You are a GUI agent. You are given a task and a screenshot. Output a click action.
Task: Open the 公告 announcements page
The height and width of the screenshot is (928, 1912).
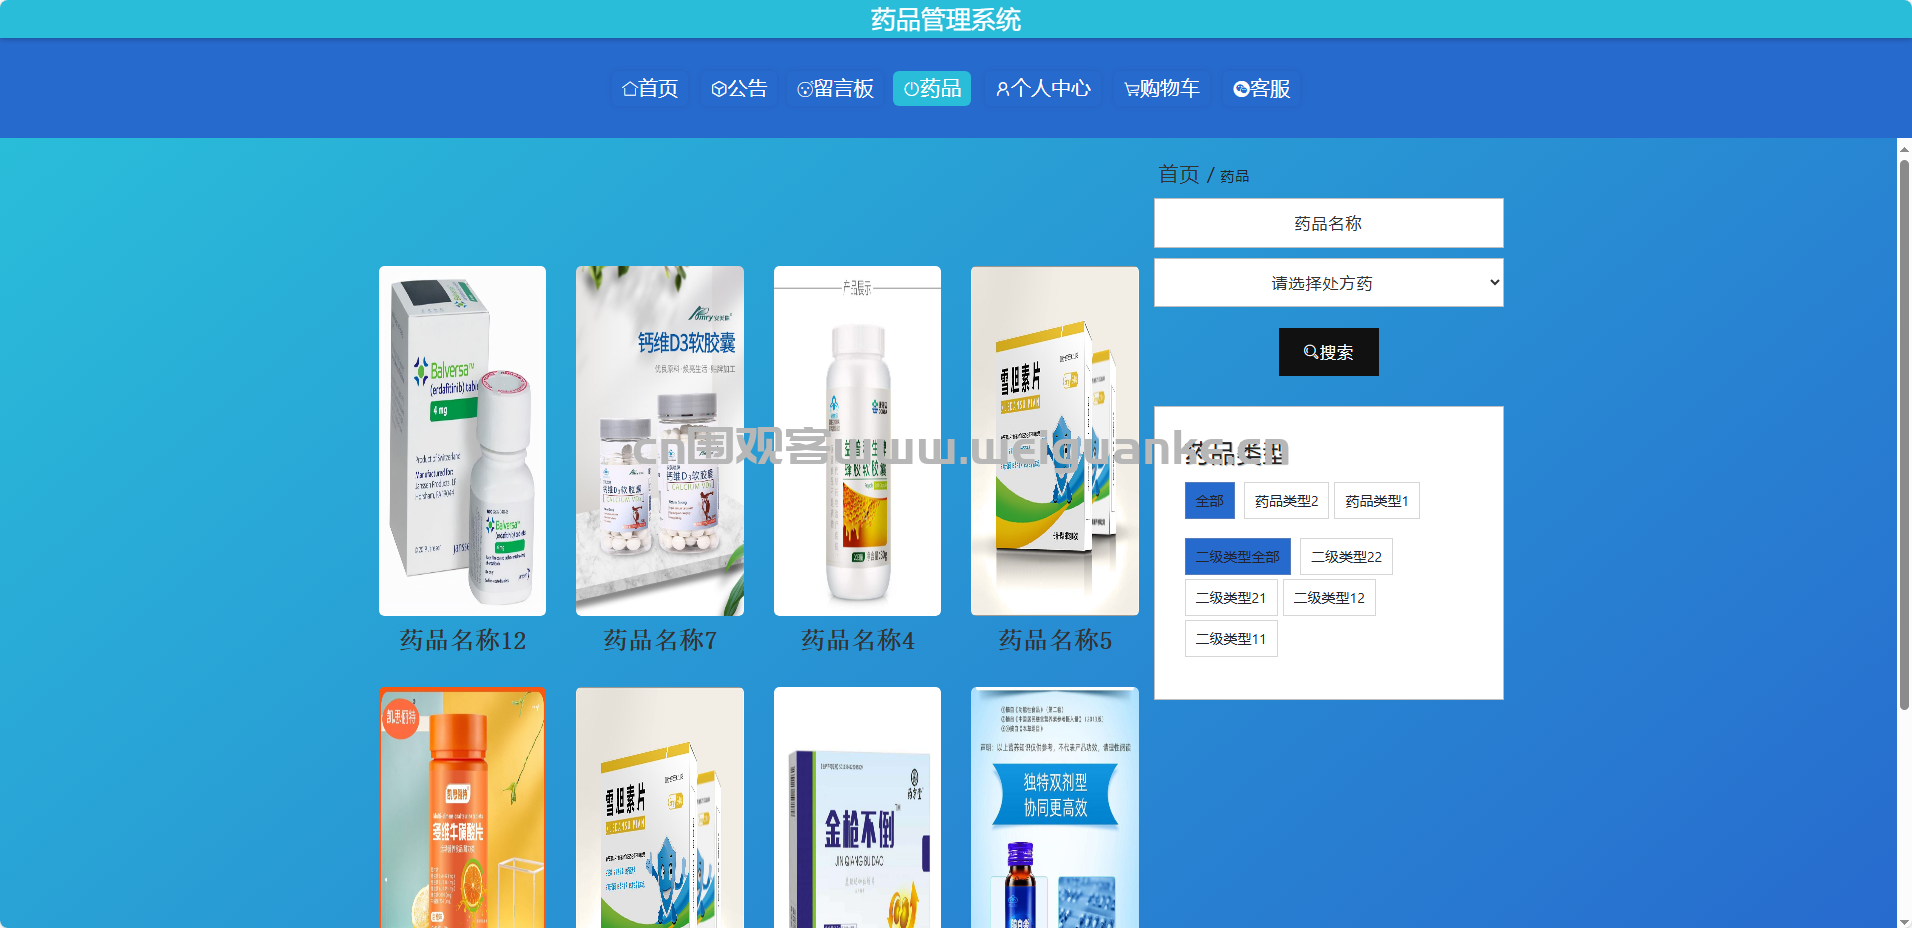pyautogui.click(x=739, y=89)
